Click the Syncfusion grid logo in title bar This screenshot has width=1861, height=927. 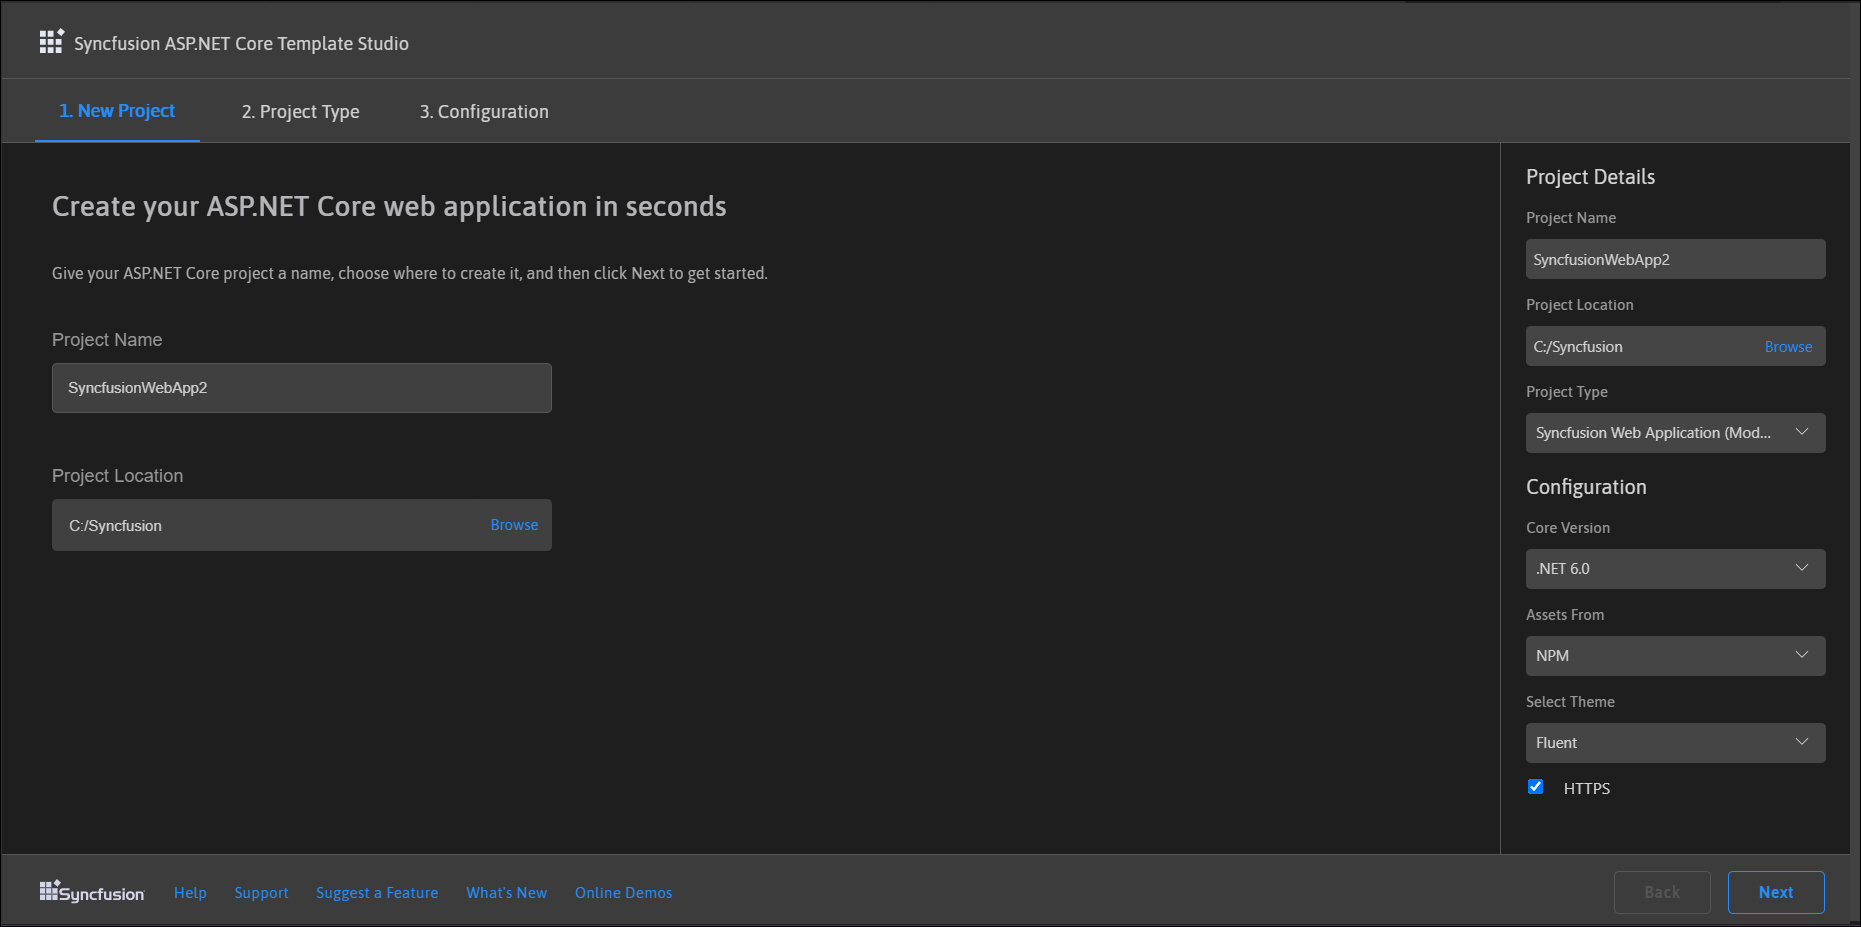click(x=51, y=42)
